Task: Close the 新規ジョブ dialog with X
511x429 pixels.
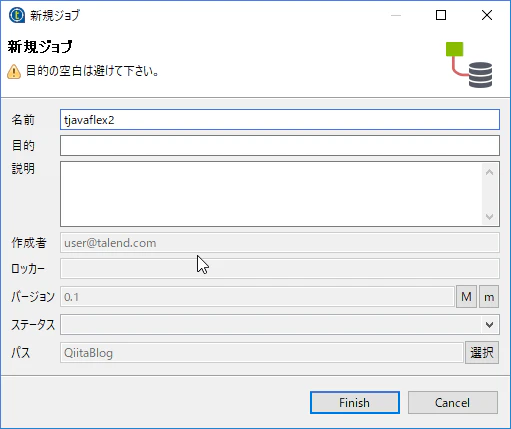Action: coord(487,15)
